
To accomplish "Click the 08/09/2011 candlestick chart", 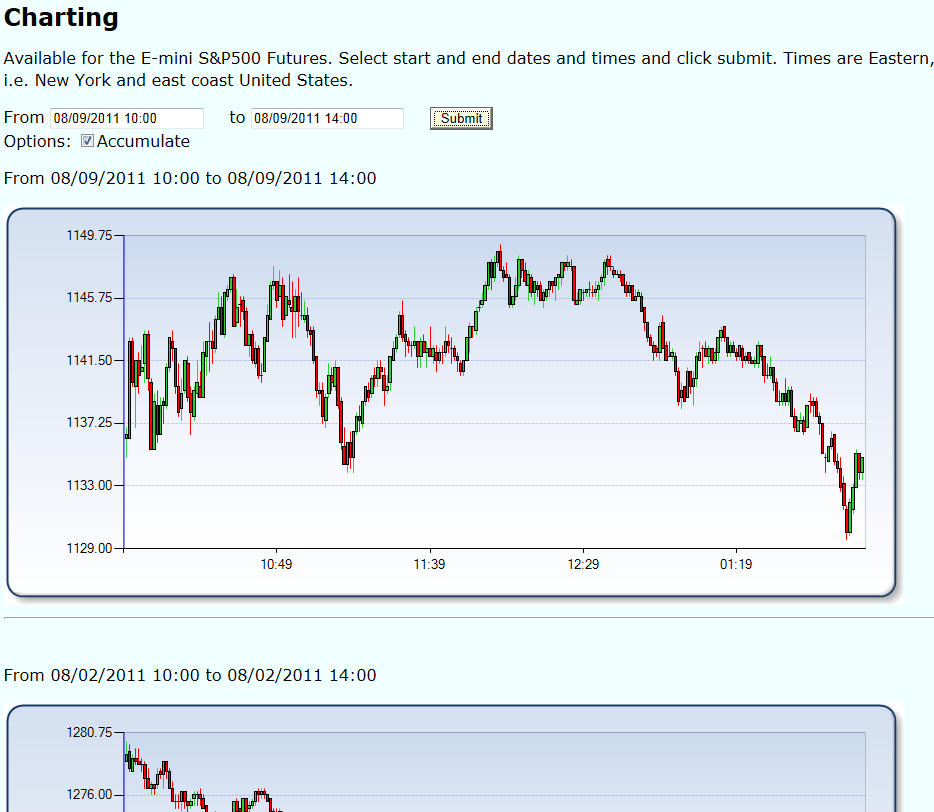I will click(452, 402).
